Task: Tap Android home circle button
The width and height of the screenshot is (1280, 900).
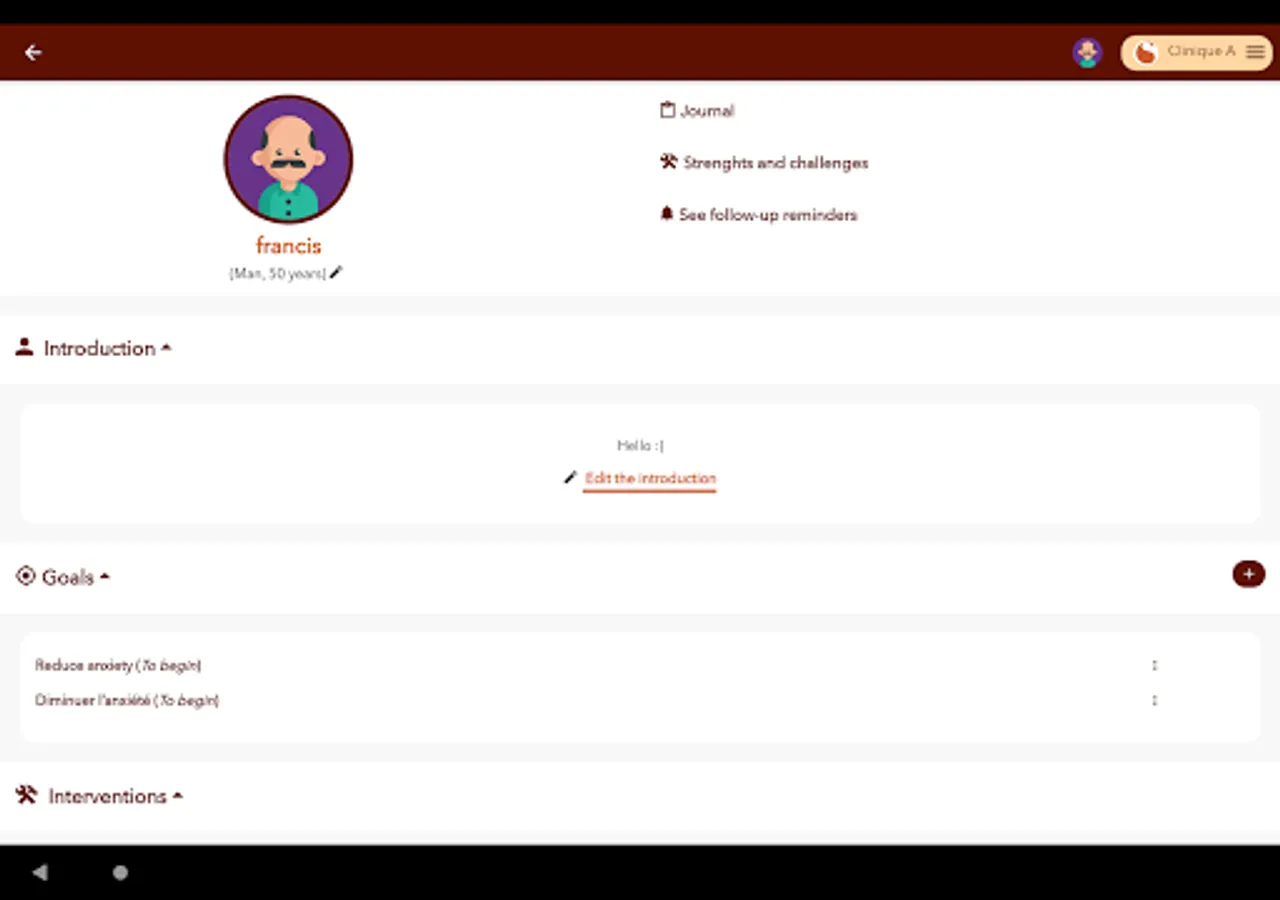Action: tap(120, 873)
